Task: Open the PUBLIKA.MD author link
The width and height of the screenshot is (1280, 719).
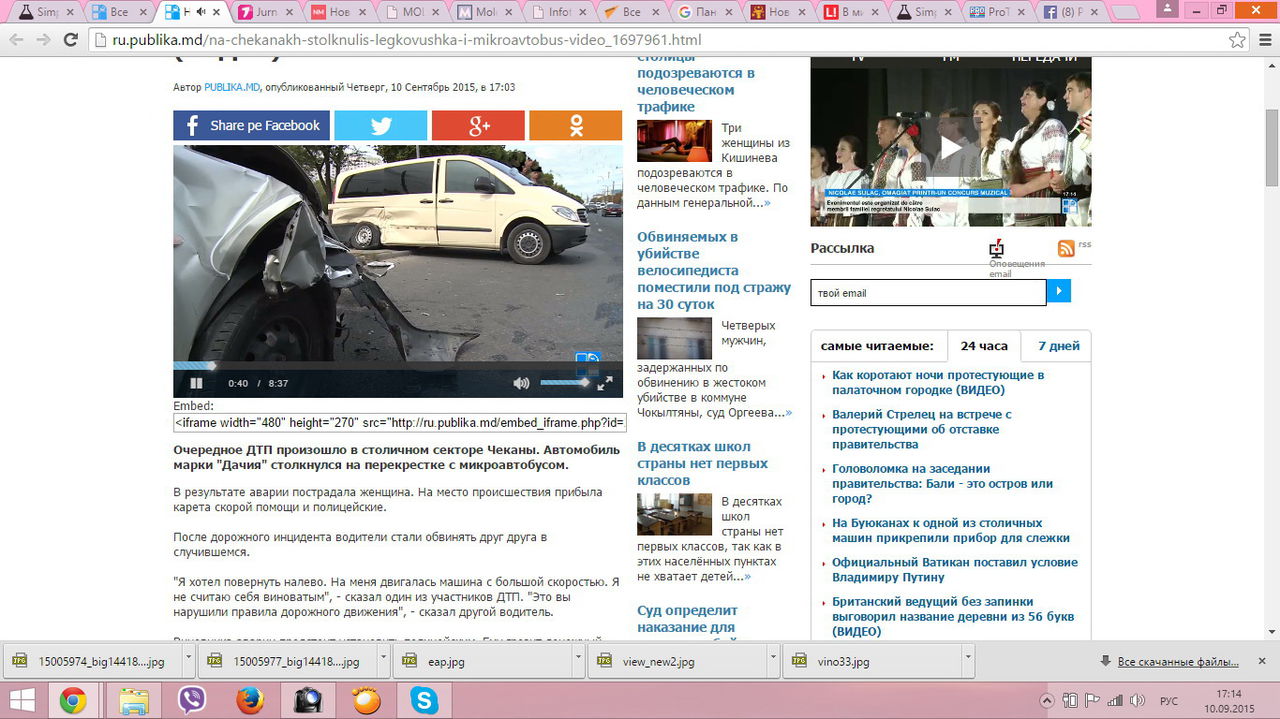Action: pos(232,87)
